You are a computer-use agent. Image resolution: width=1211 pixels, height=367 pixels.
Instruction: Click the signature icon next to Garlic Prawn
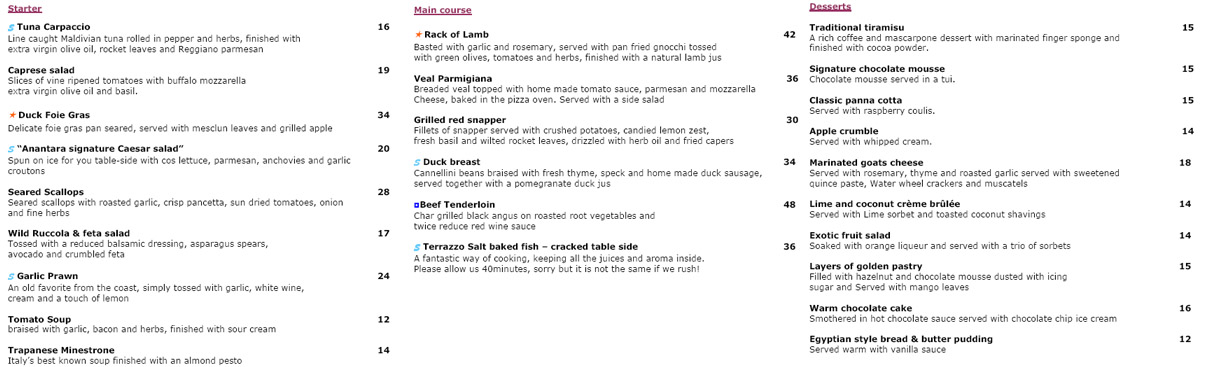[11, 277]
